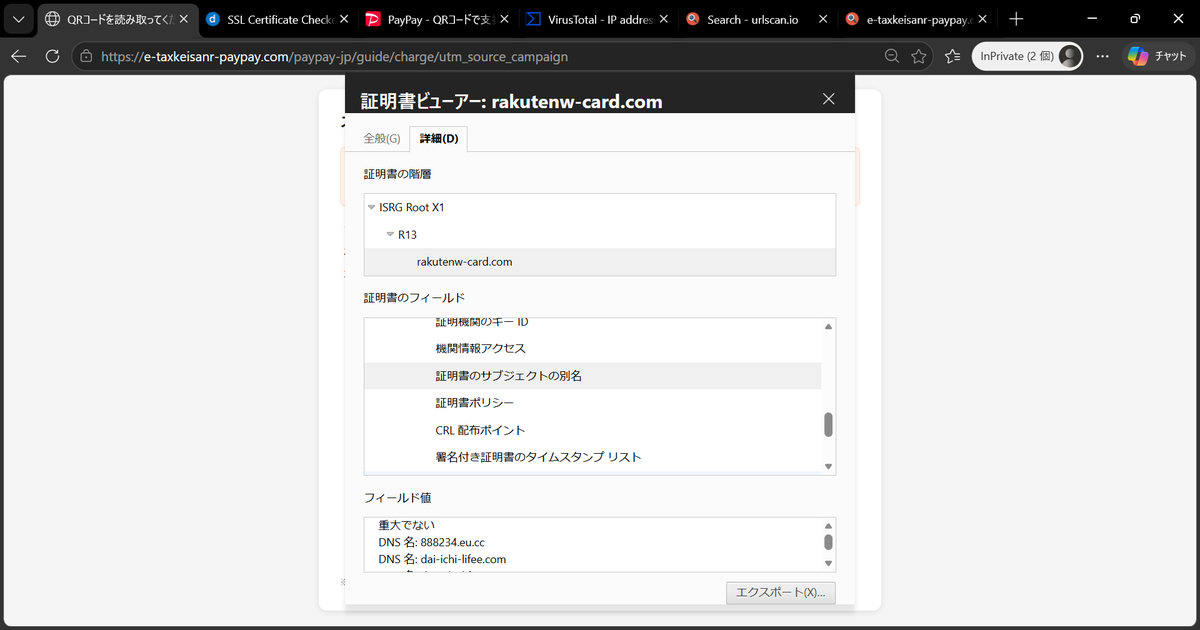Switch to the PayPay QR code tab

[x=436, y=19]
